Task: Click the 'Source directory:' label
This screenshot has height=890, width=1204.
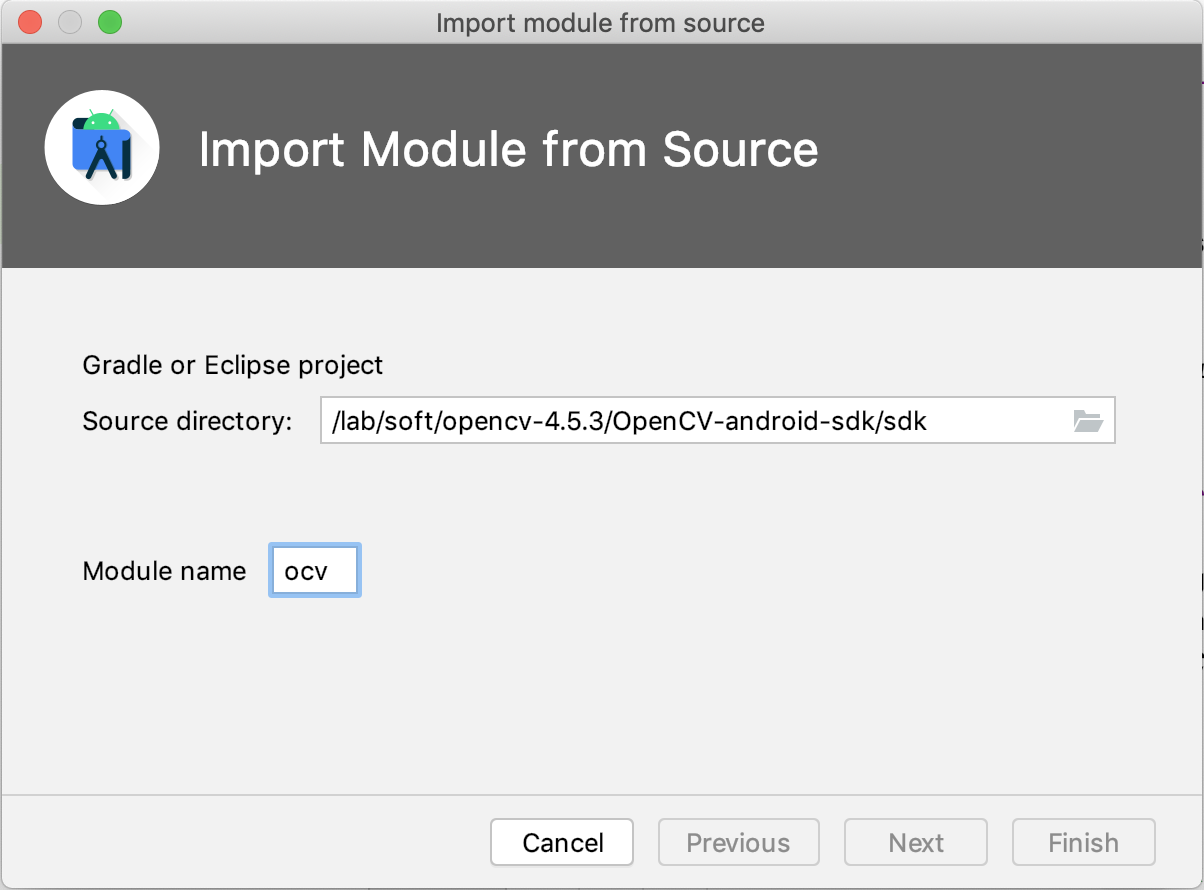Action: [187, 421]
